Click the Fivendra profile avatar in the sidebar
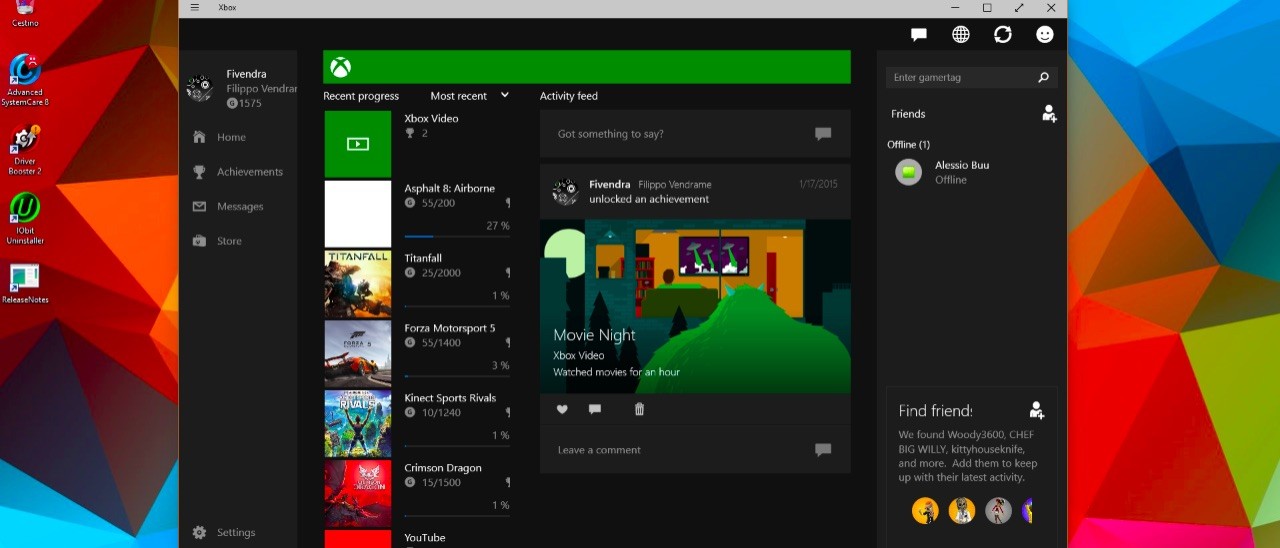This screenshot has width=1280, height=548. (x=201, y=88)
